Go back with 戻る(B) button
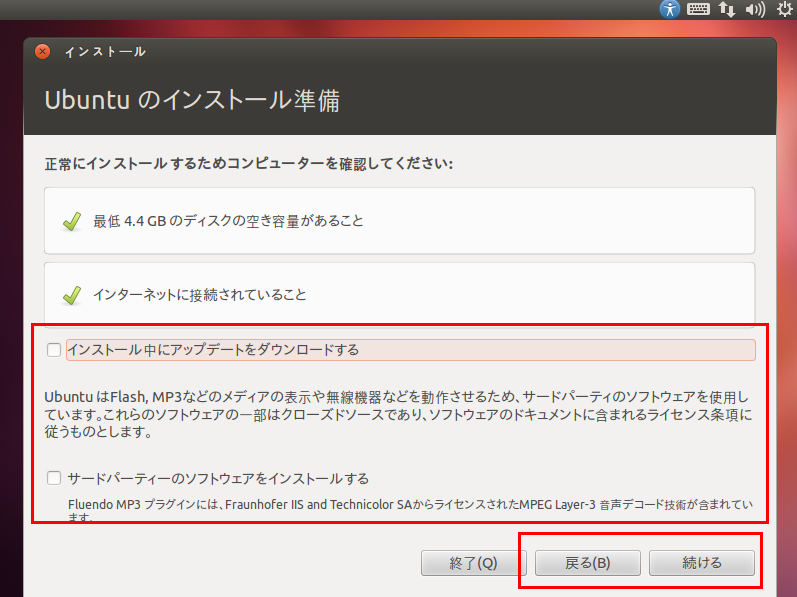Viewport: 797px width, 597px height. click(x=588, y=563)
